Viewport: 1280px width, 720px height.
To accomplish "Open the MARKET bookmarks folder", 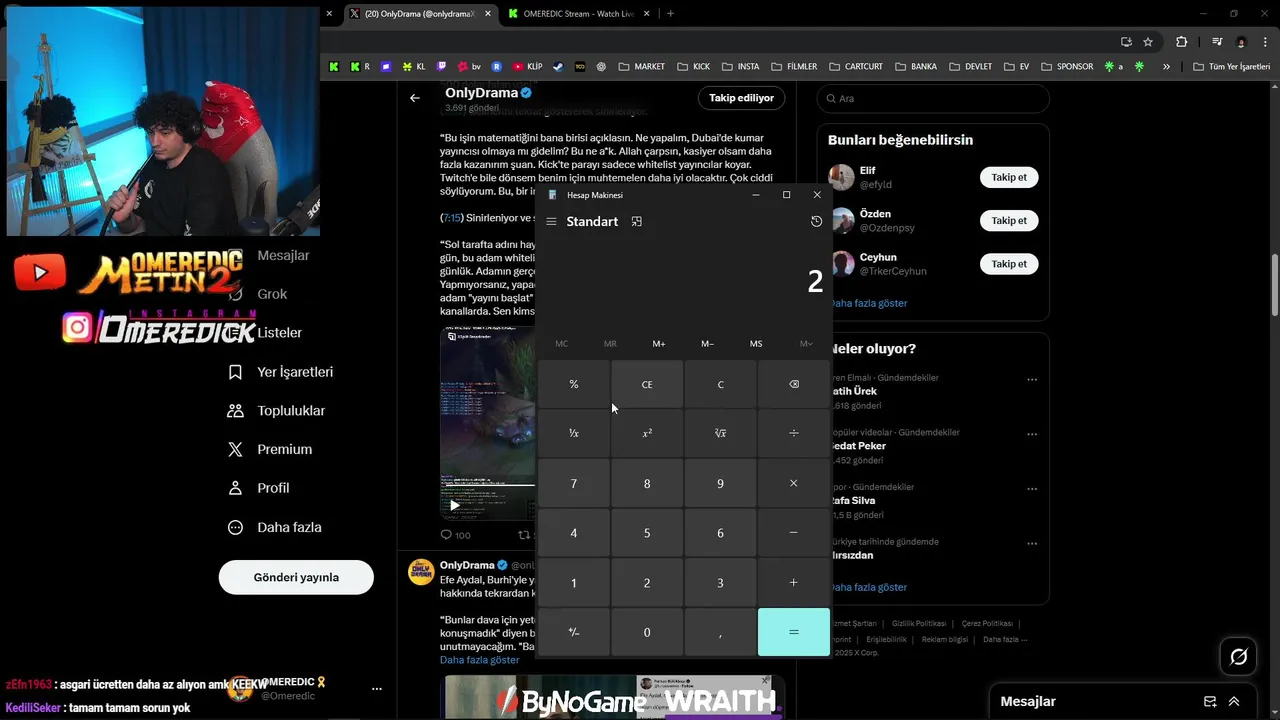I will (x=641, y=67).
